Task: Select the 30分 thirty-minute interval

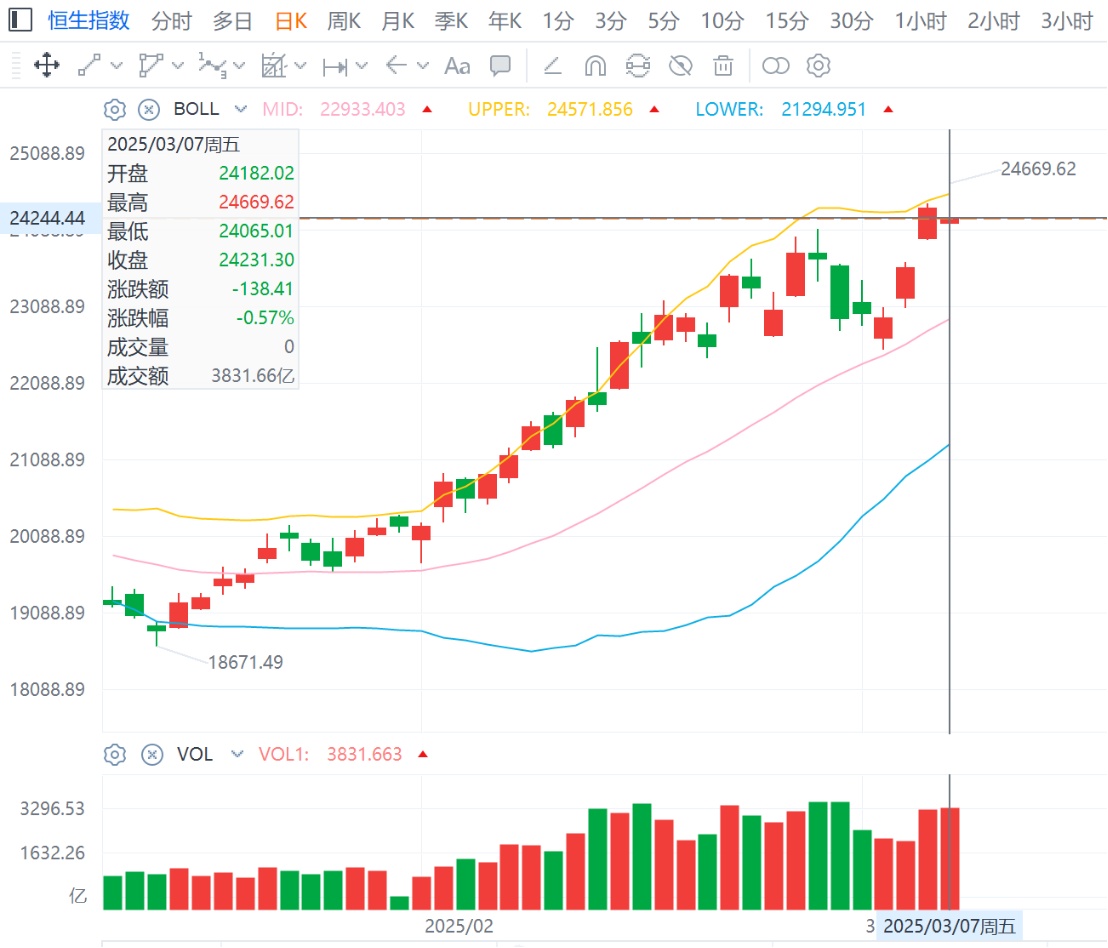Action: 851,21
